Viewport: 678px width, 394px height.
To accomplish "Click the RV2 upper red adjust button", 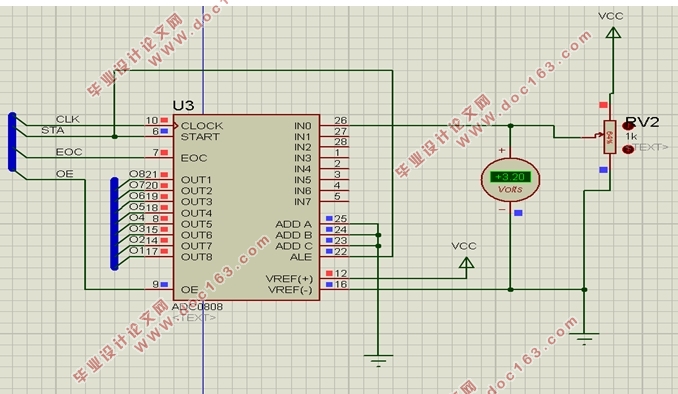I will pos(628,125).
